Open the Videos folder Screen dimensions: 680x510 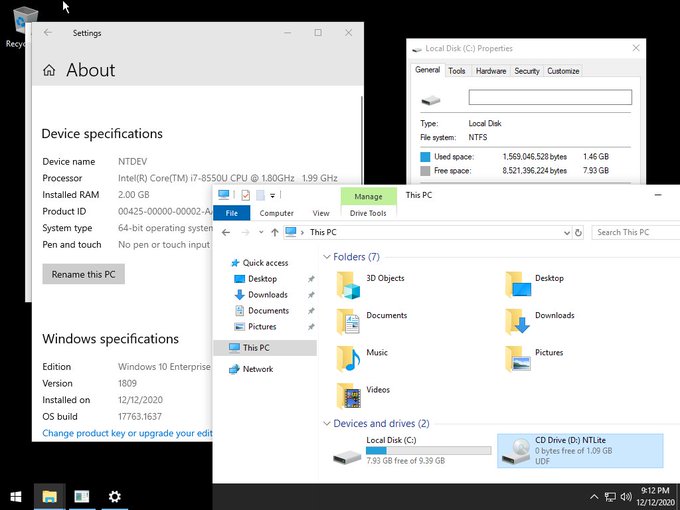click(x=363, y=396)
